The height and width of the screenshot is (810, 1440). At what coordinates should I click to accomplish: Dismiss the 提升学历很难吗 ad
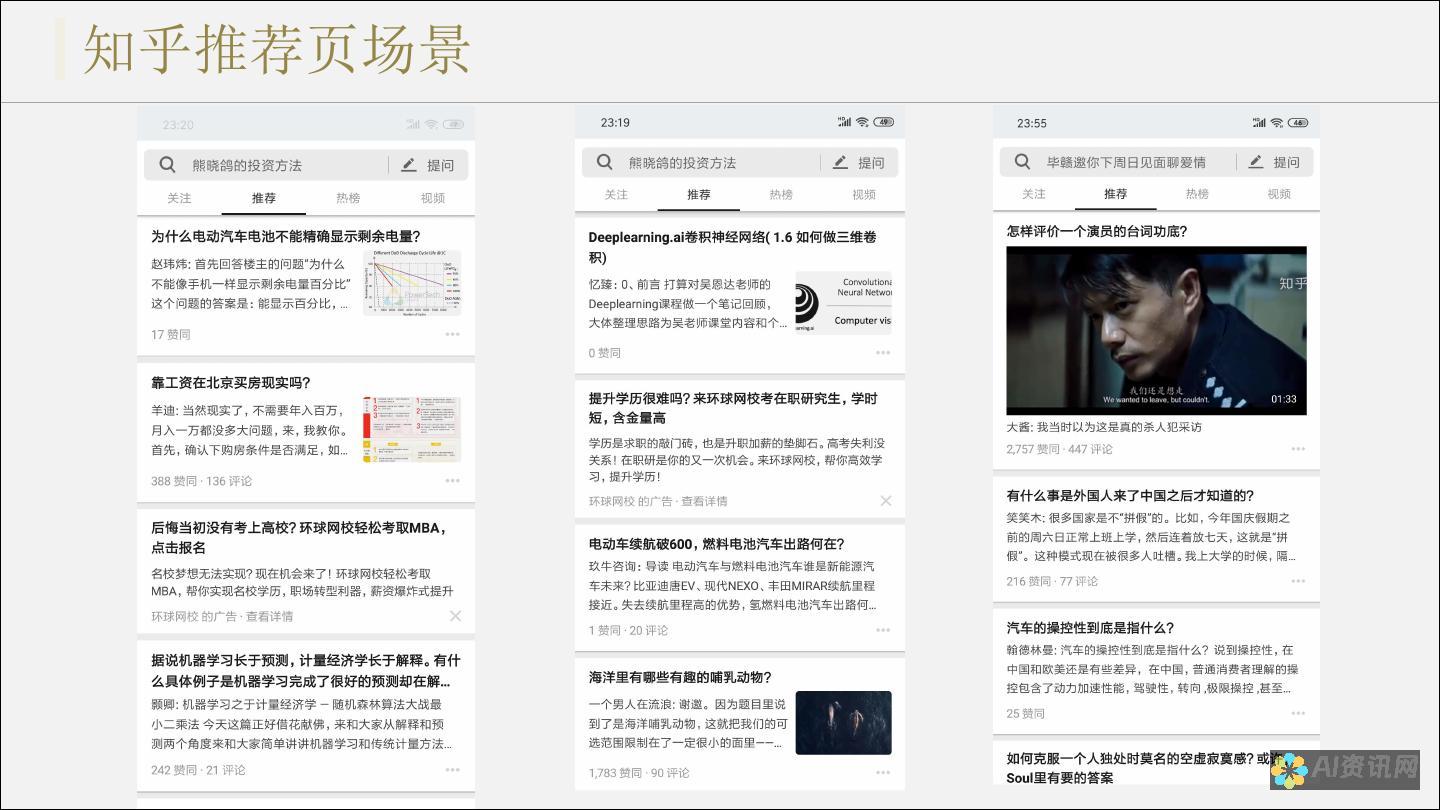[x=885, y=501]
